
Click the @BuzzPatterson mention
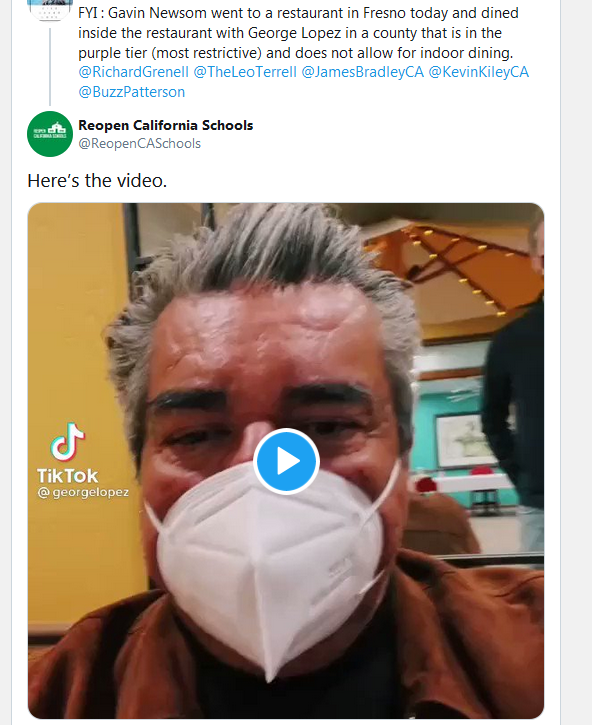click(x=132, y=92)
